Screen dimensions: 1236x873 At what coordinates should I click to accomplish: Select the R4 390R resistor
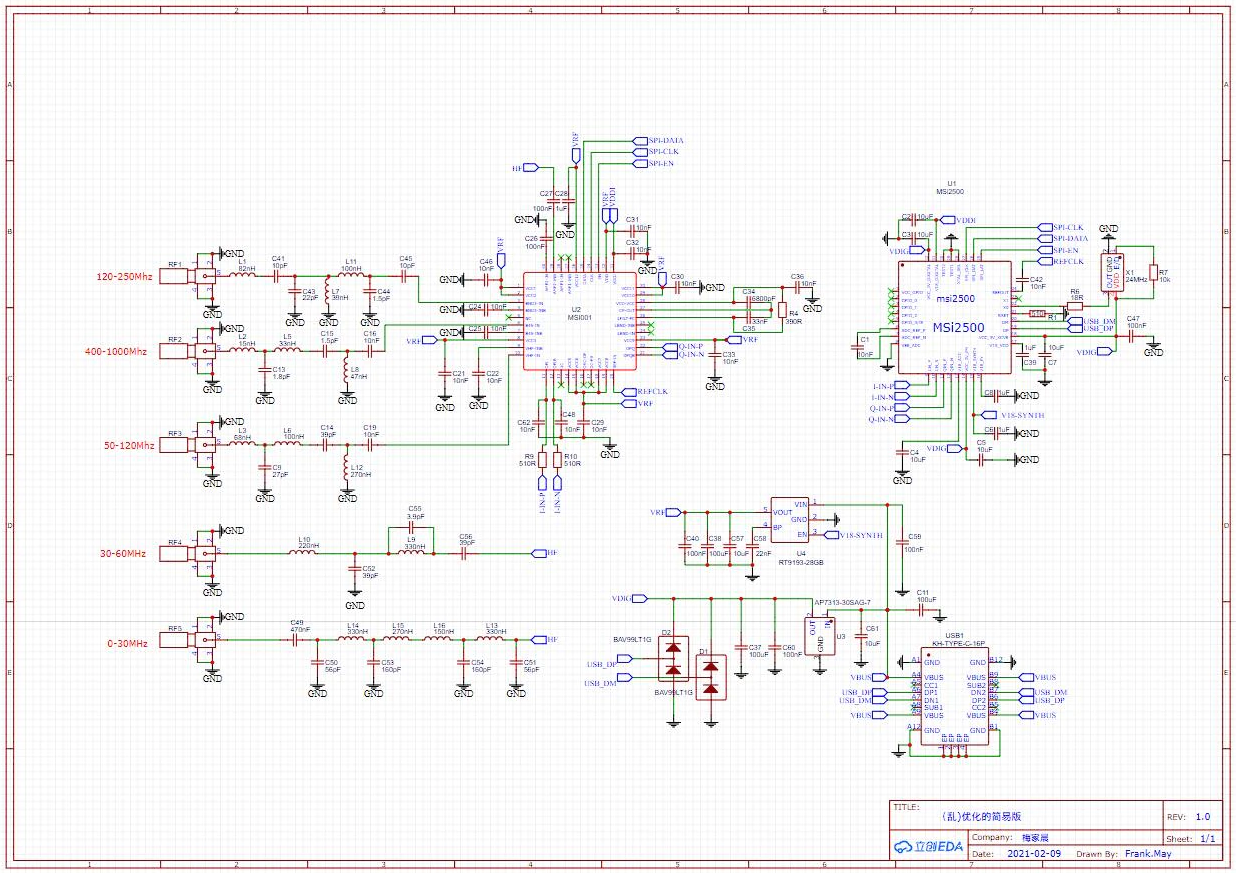coord(782,311)
